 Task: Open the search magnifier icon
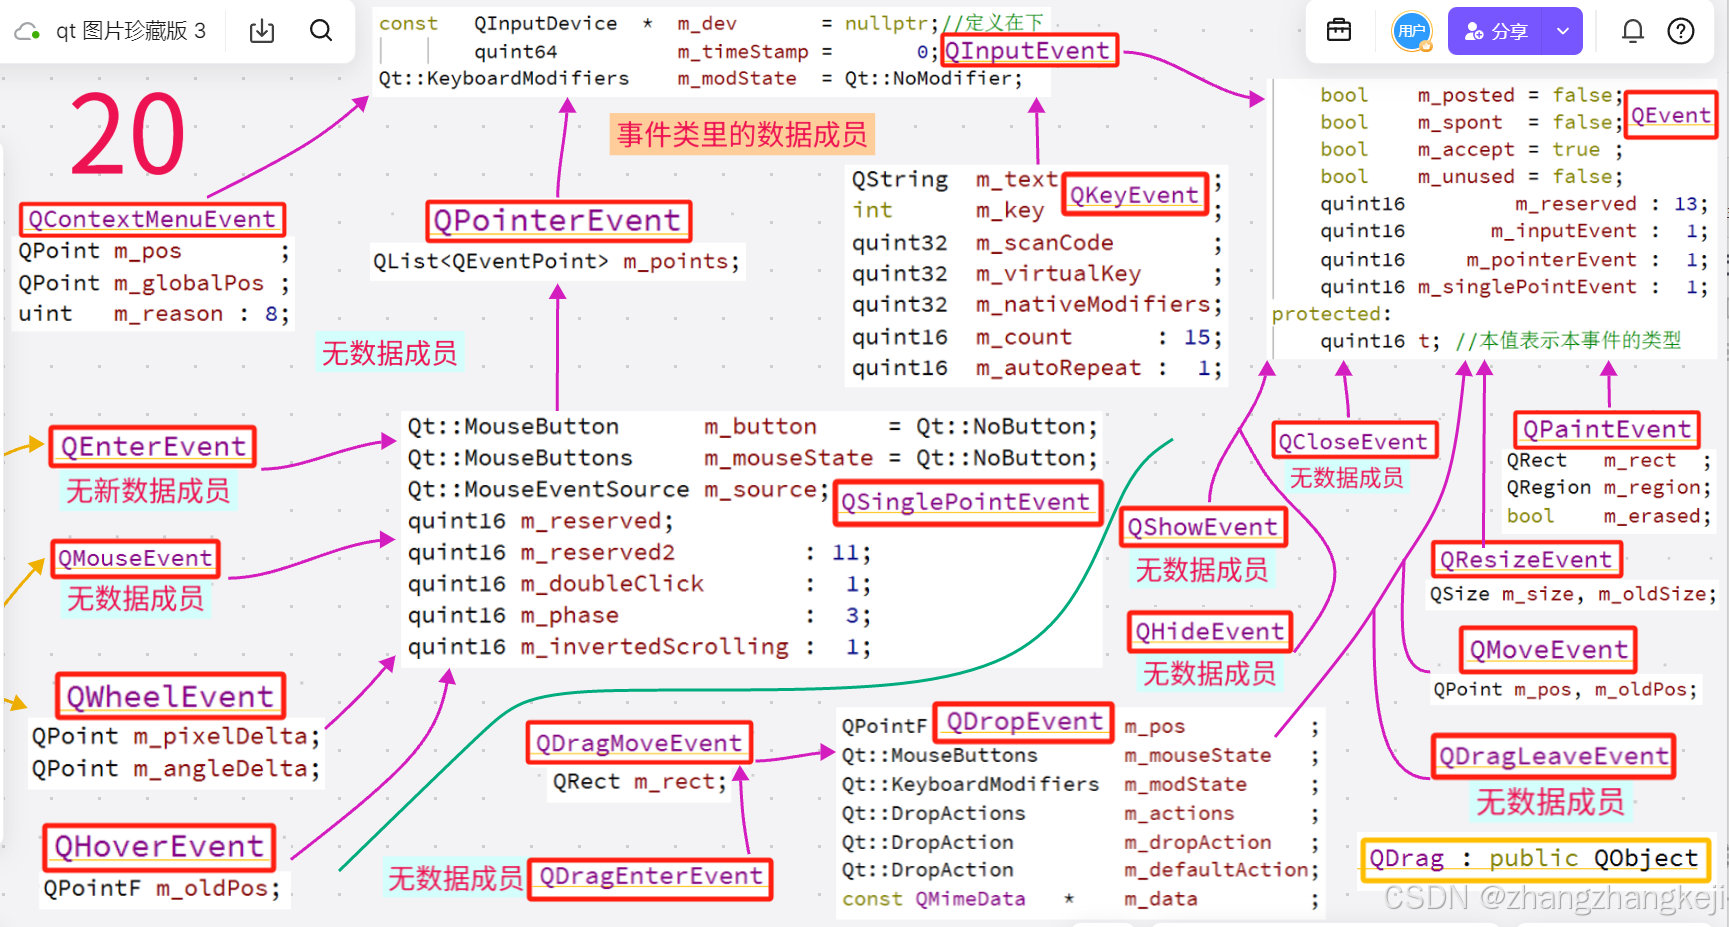(x=321, y=31)
